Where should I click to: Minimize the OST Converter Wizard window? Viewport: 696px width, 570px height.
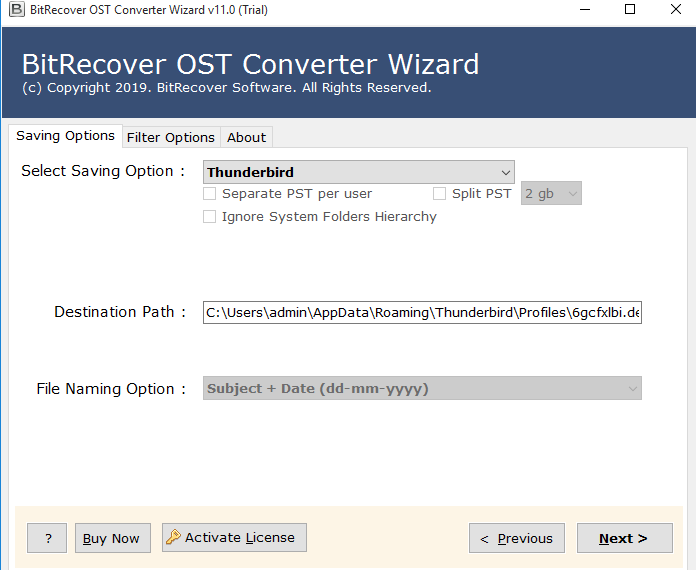[583, 10]
